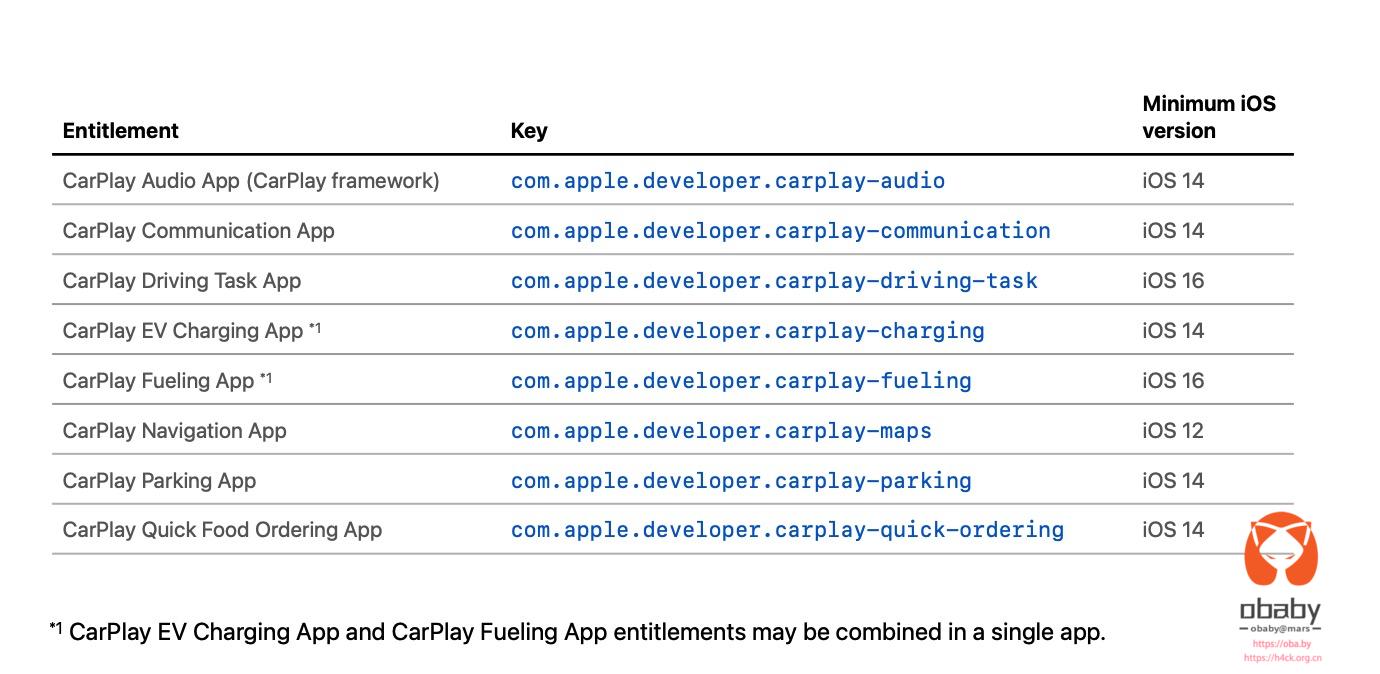Open the carplay-charging key link

point(748,331)
